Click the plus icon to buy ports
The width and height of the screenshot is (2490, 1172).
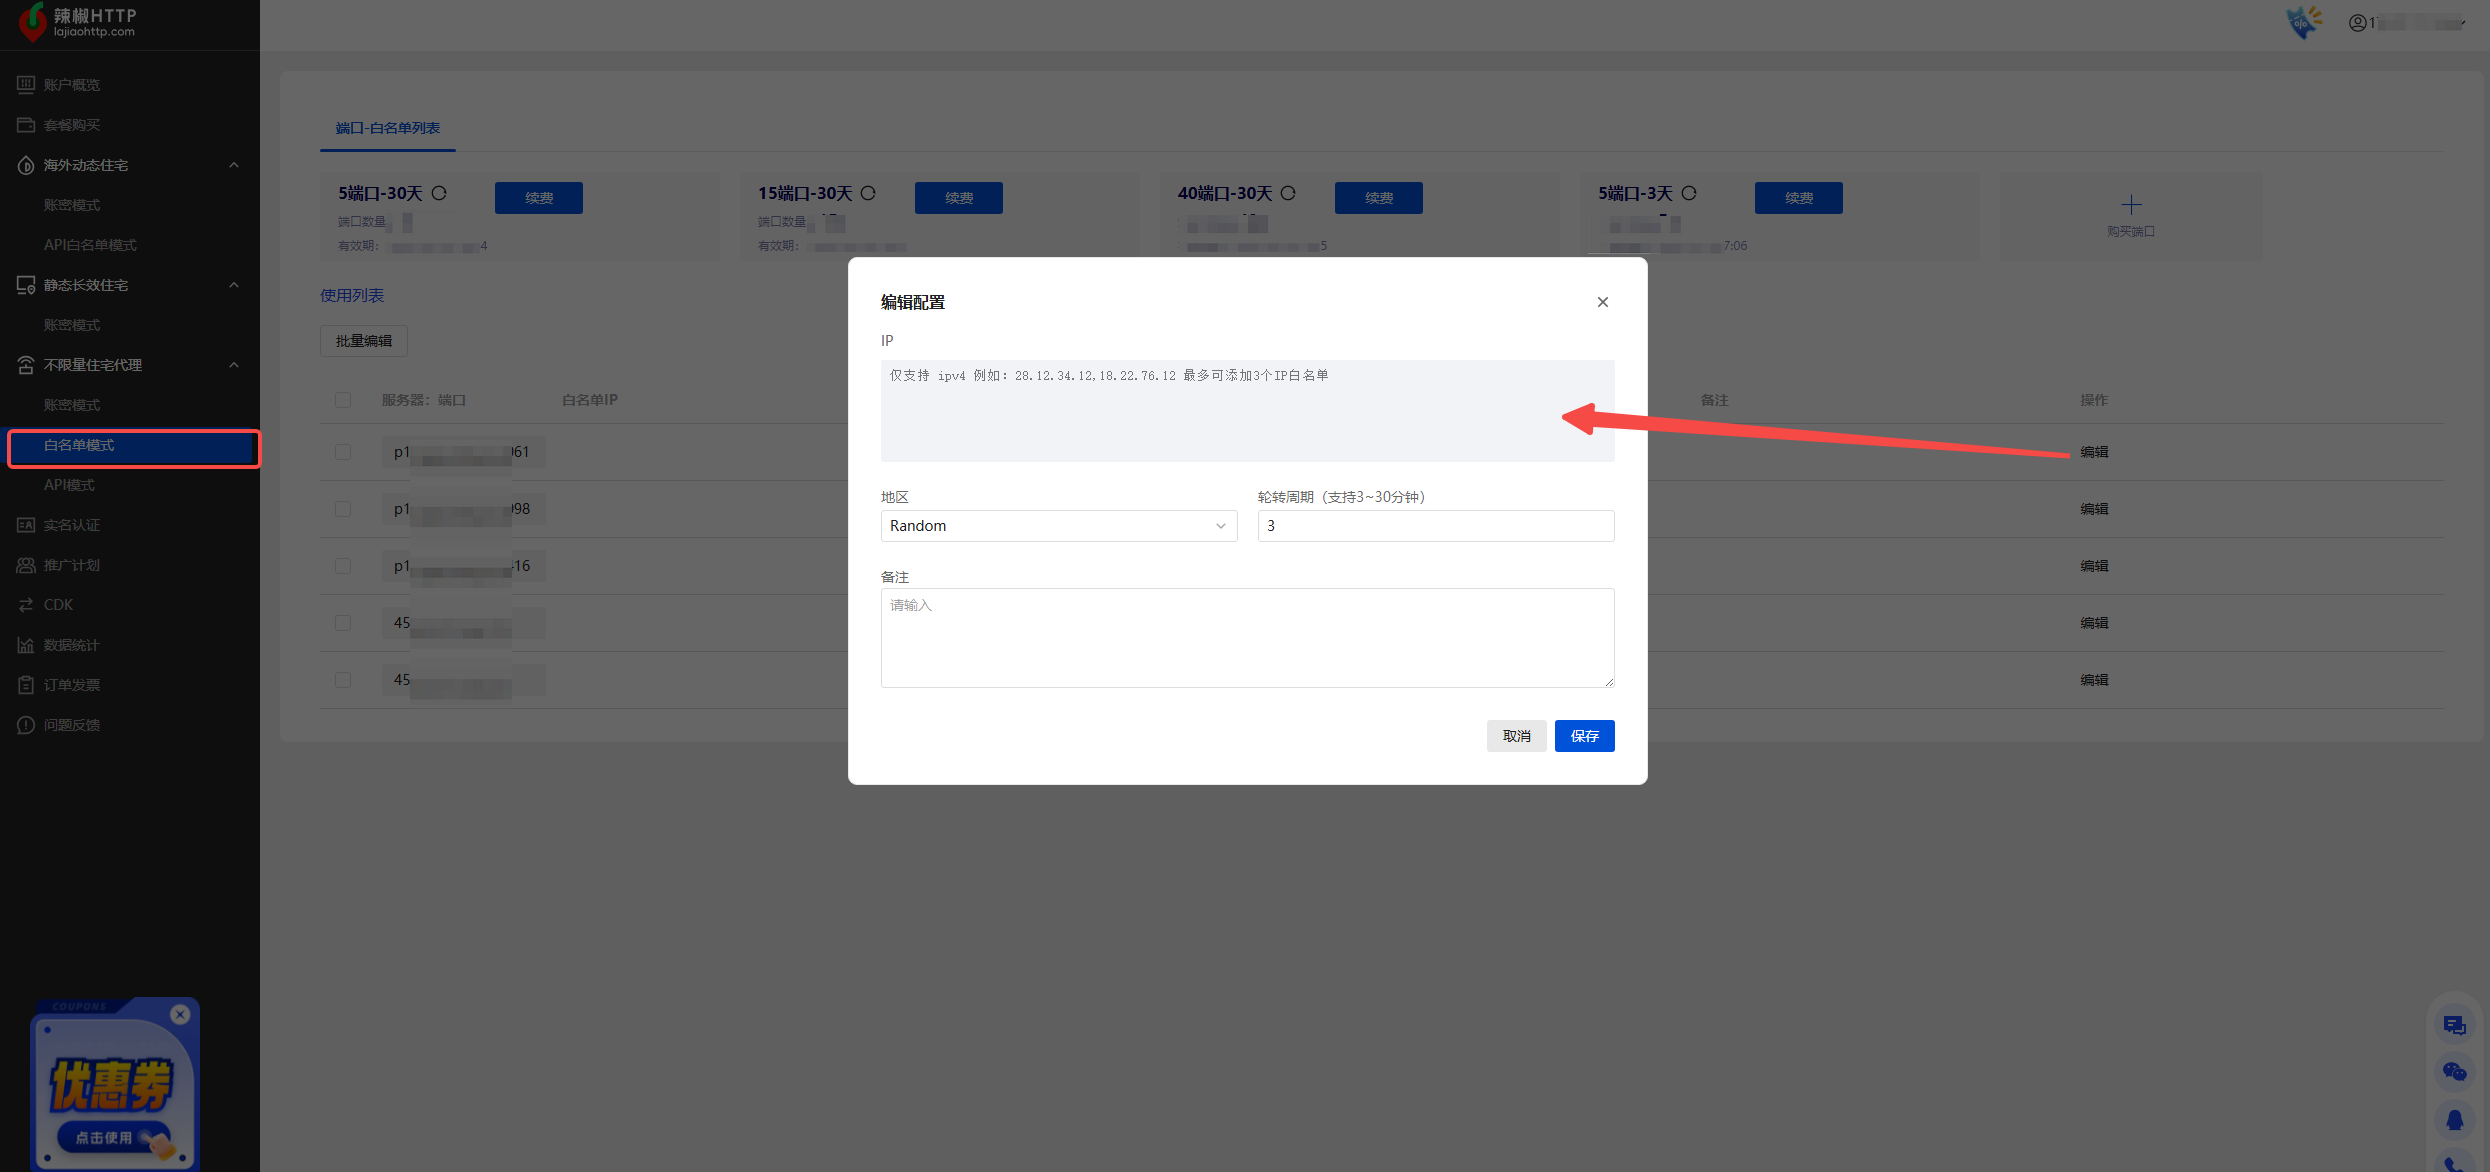[2131, 205]
